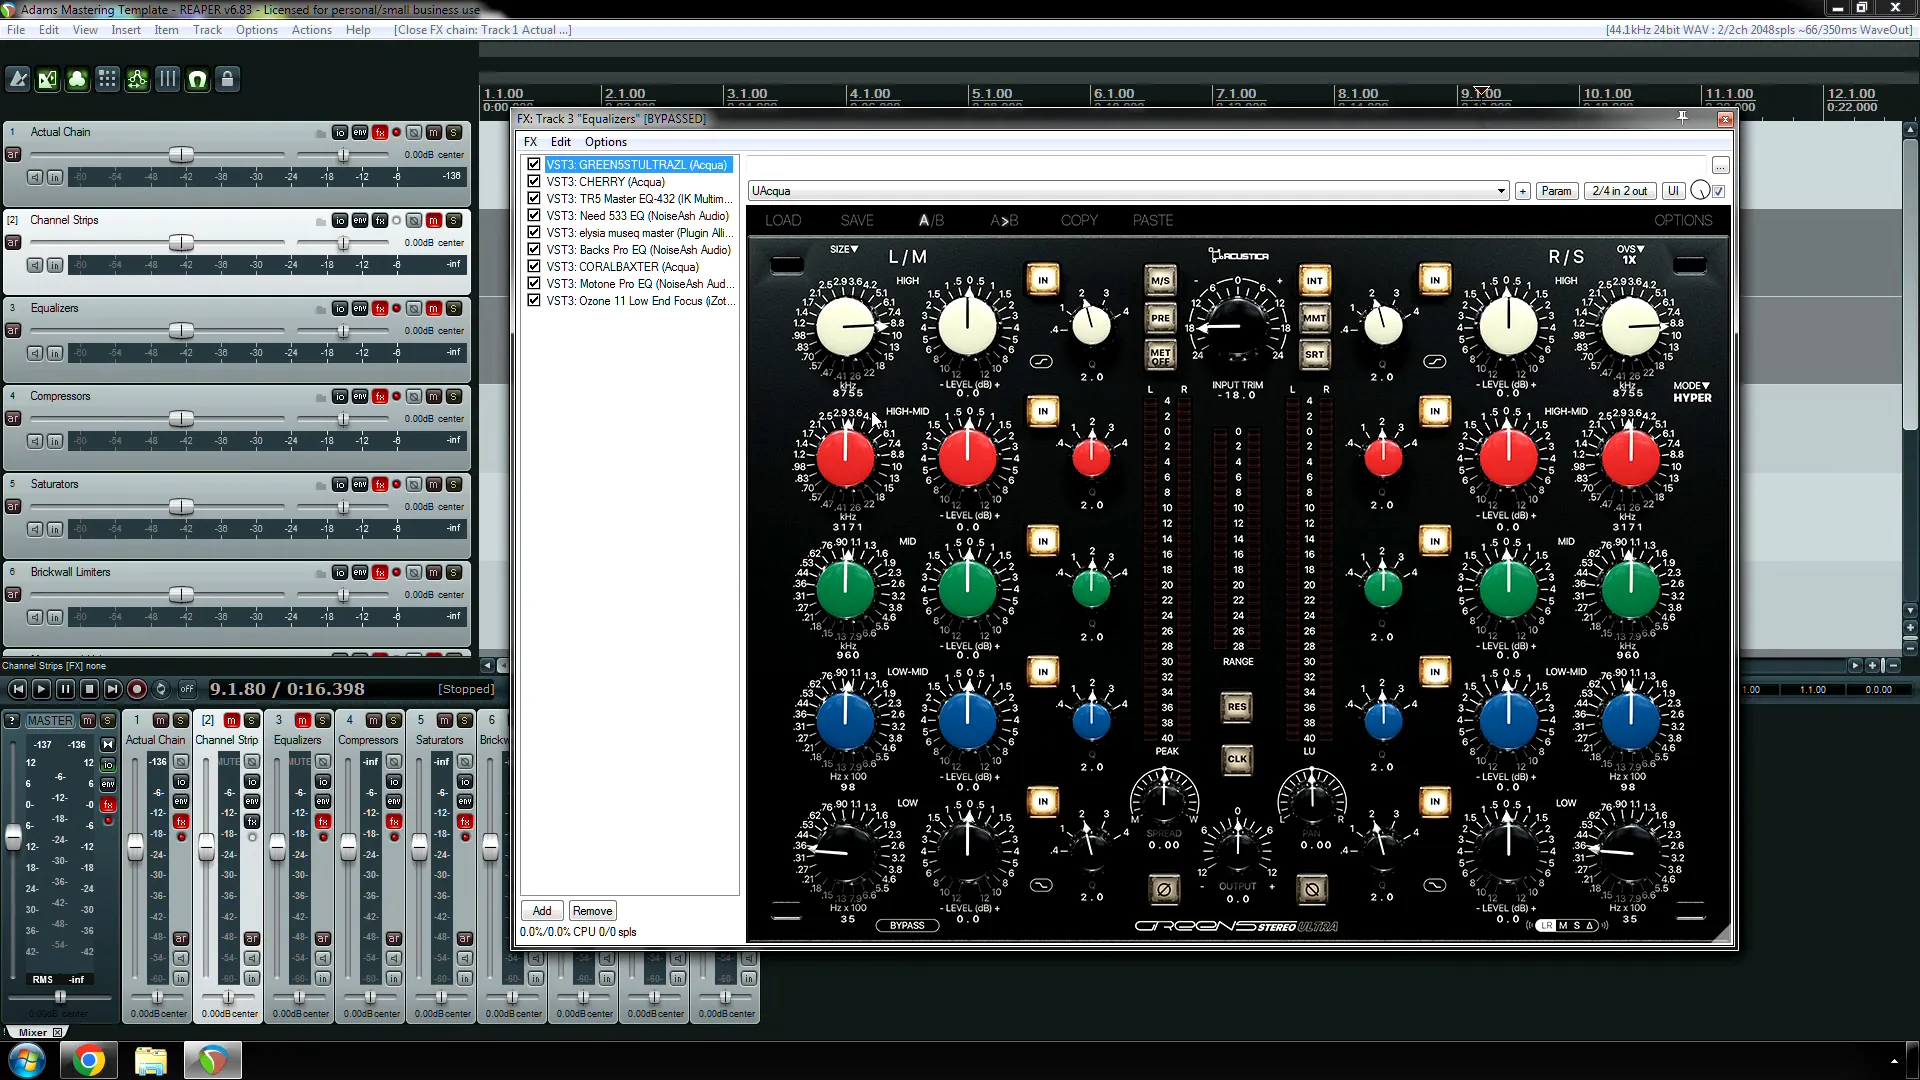Screen dimensions: 1920x1080
Task: Toggle phase invert on Saturators track
Action: click(x=414, y=484)
